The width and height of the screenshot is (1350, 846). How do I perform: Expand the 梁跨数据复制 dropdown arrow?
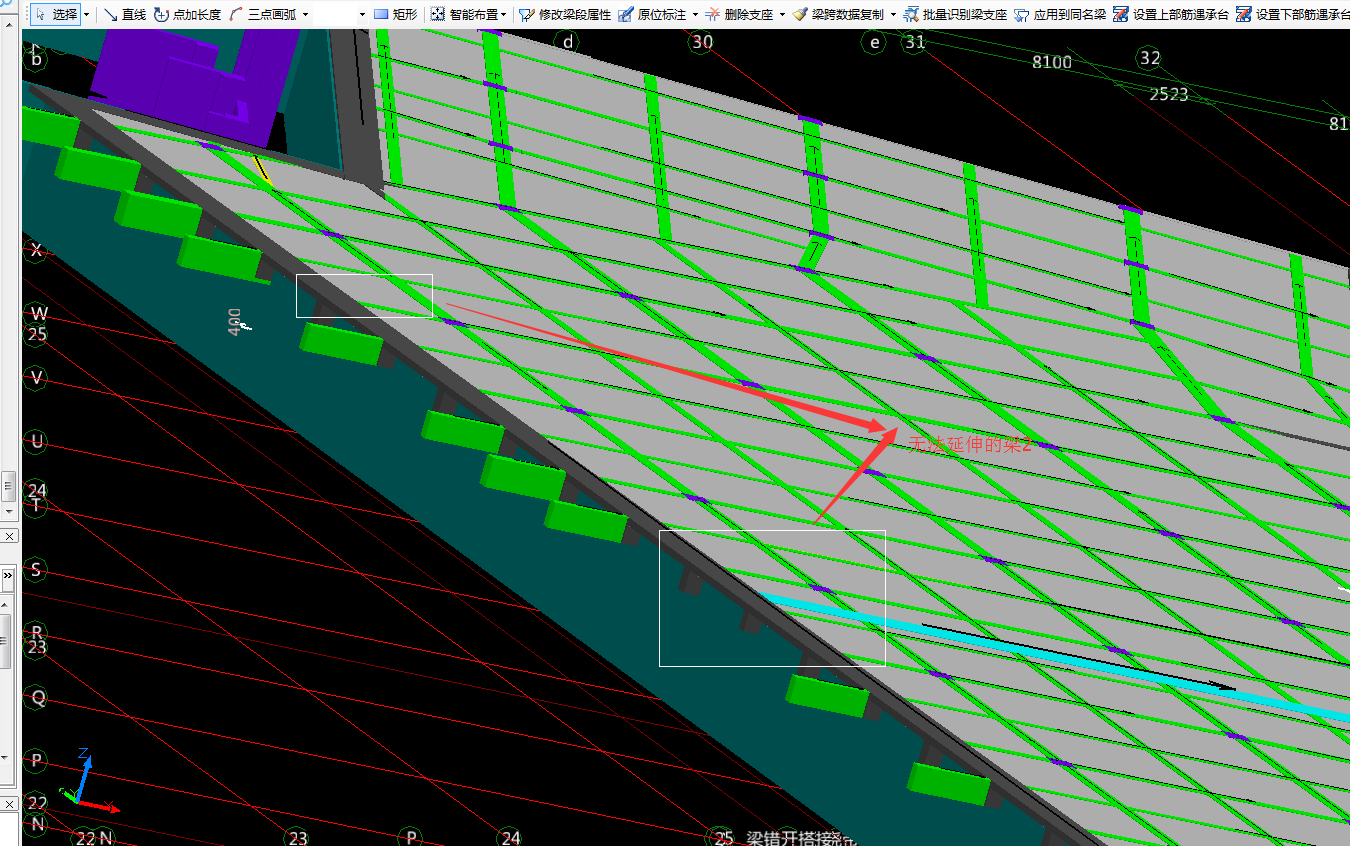[x=893, y=15]
